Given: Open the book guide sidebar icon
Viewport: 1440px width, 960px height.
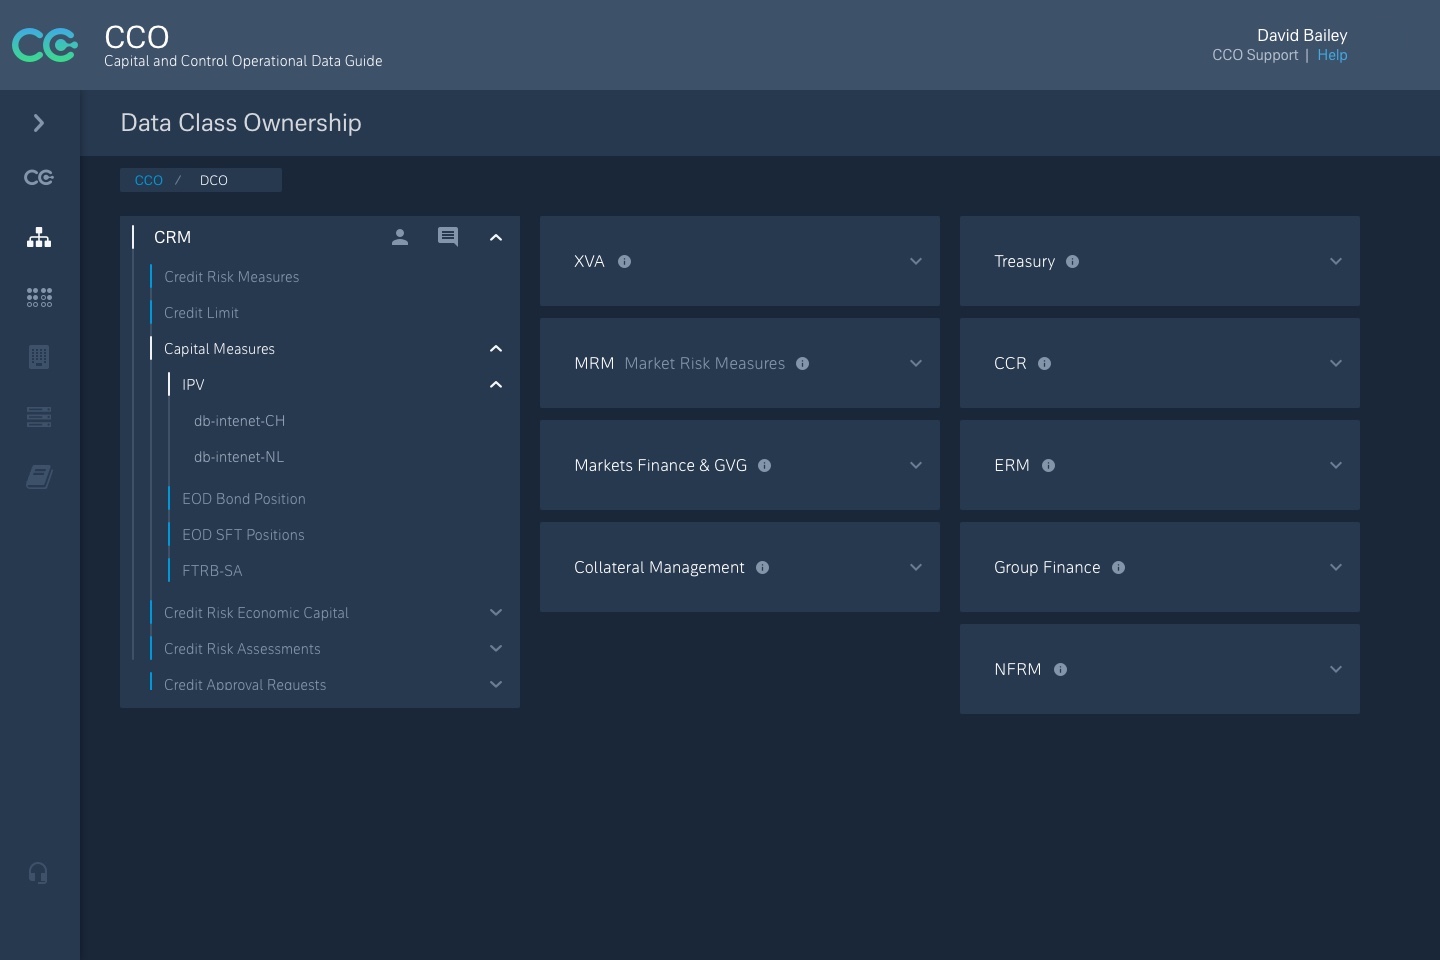Looking at the screenshot, I should point(39,477).
